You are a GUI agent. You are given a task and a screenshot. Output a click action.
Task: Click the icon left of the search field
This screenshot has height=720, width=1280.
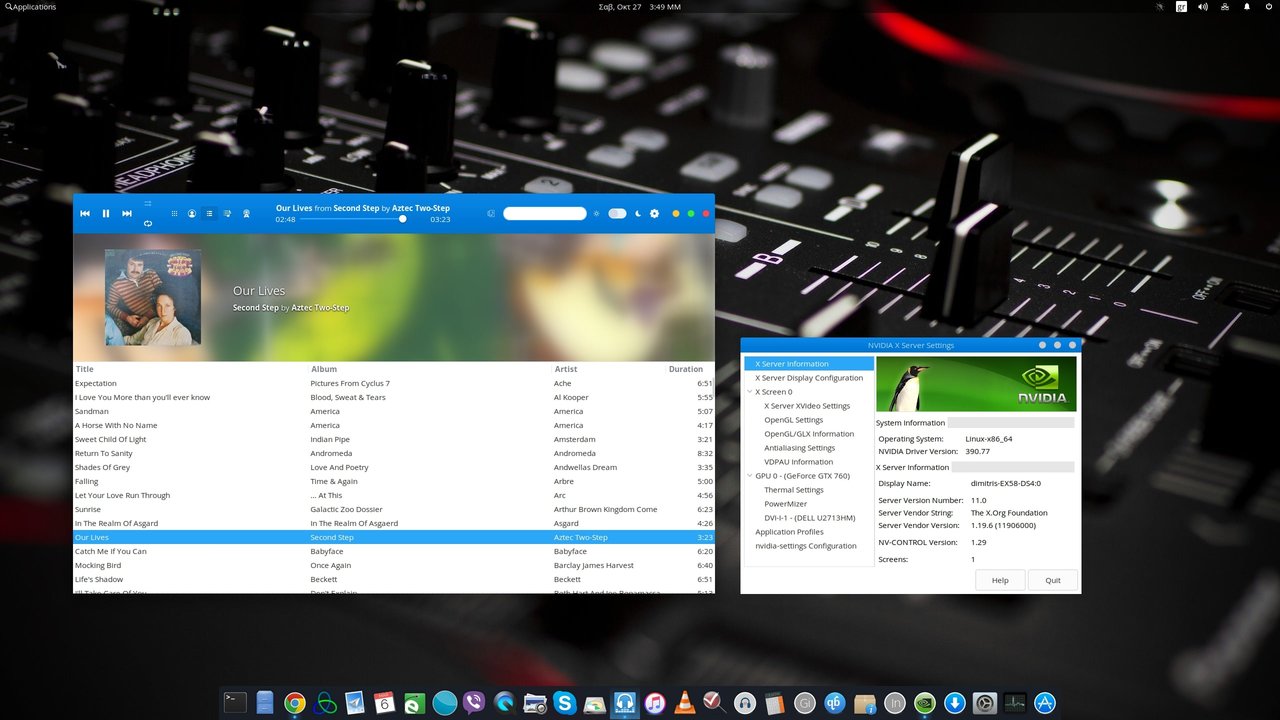click(x=491, y=213)
